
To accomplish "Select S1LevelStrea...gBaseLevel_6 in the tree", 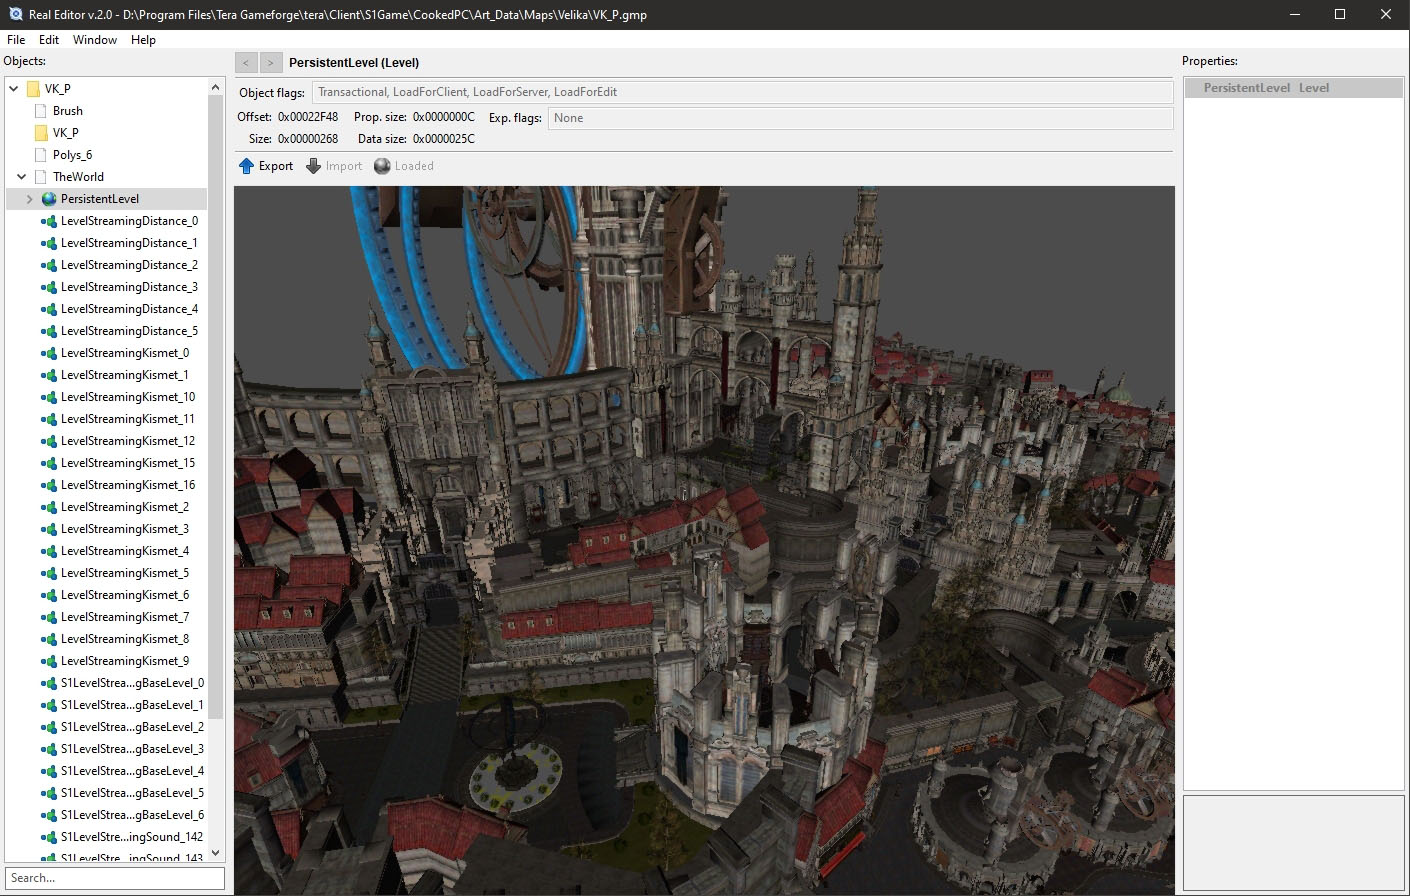I will coord(132,815).
